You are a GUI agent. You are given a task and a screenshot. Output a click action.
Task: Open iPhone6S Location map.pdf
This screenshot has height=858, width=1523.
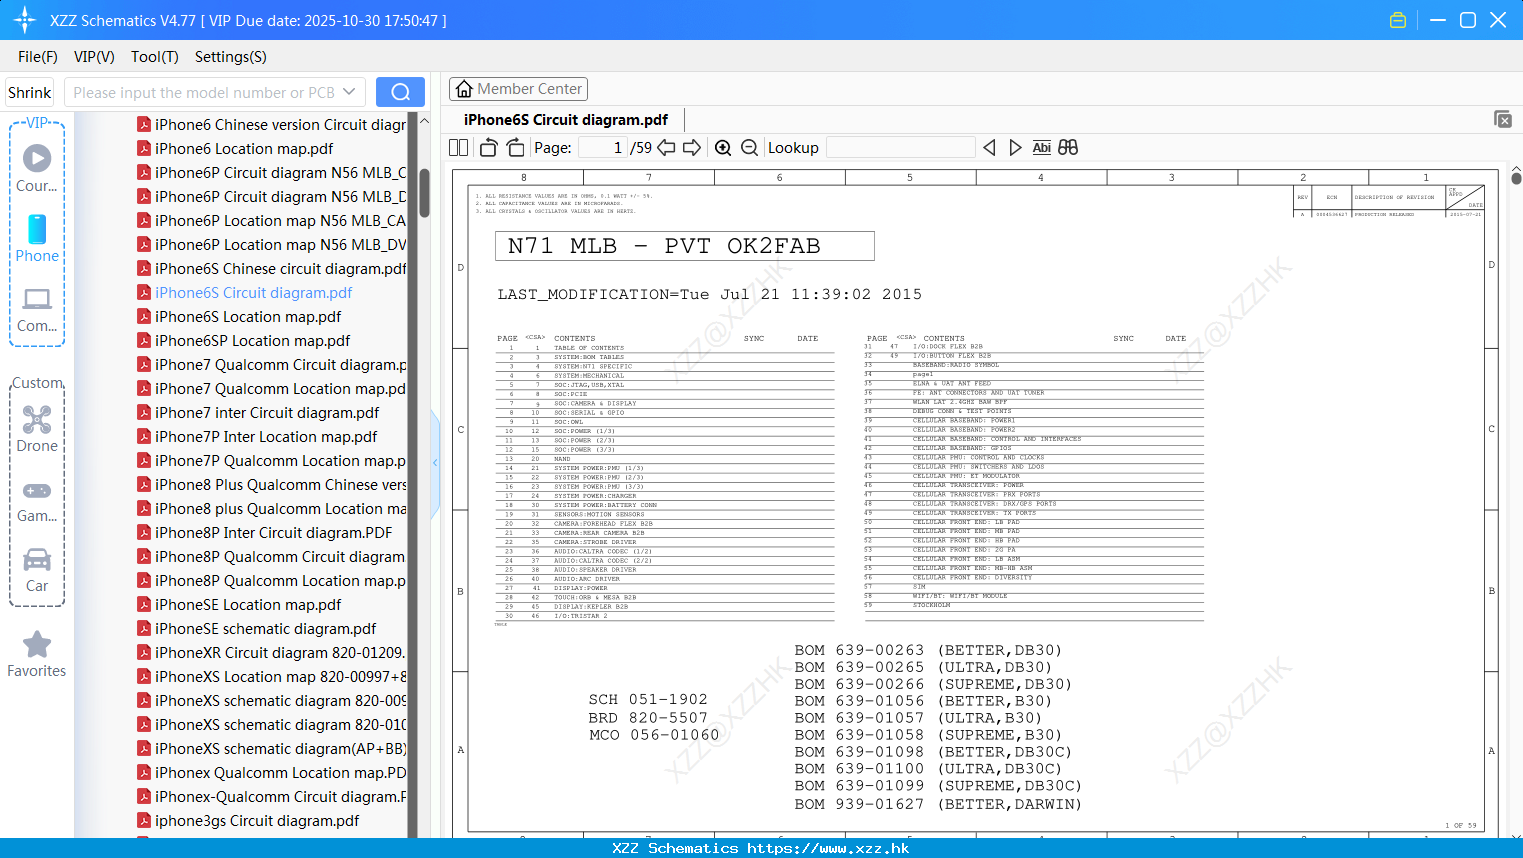click(239, 317)
